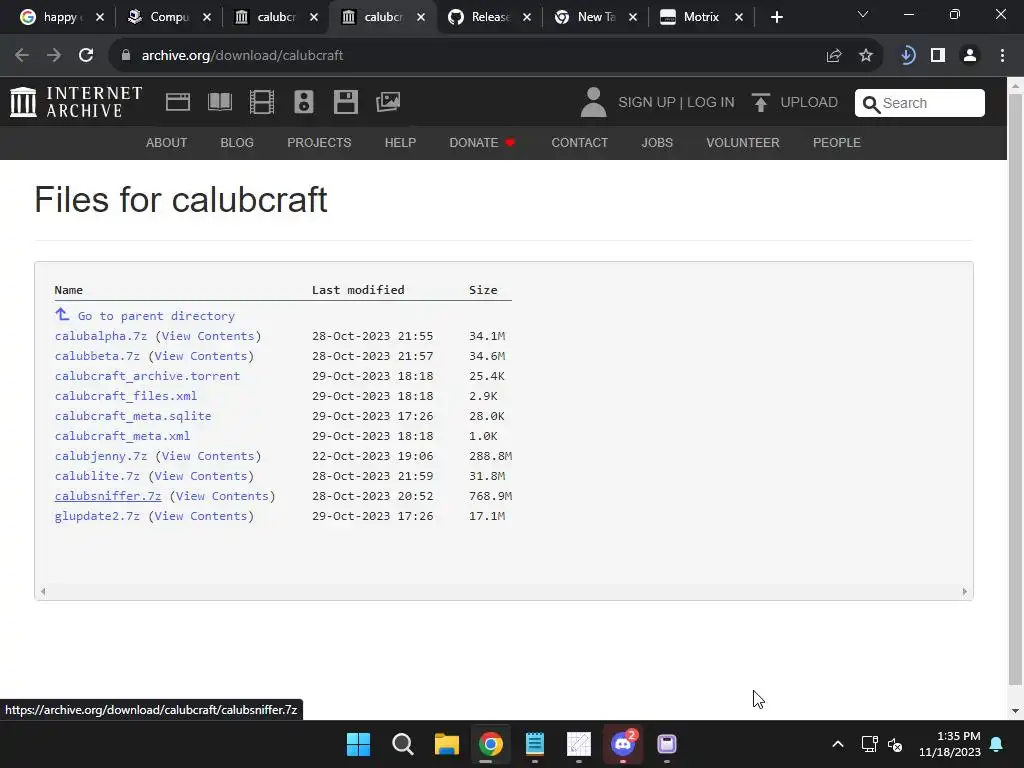Close the Motrix tab
This screenshot has width=1024, height=768.
click(739, 18)
